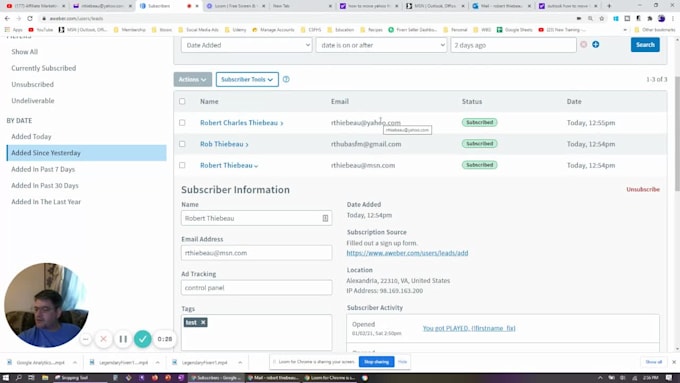Click the Unsubscribe link
The image size is (680, 383).
[643, 189]
